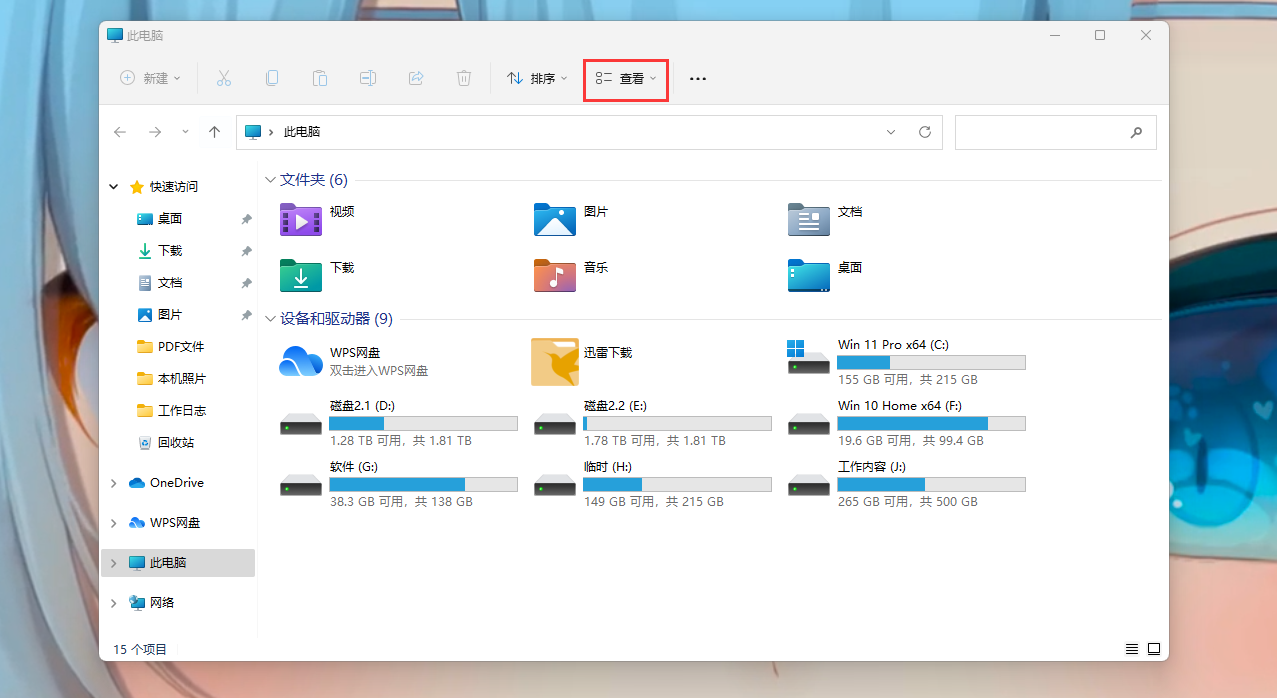
Task: Select the 桌面 folder icon in main pane
Action: [x=808, y=275]
